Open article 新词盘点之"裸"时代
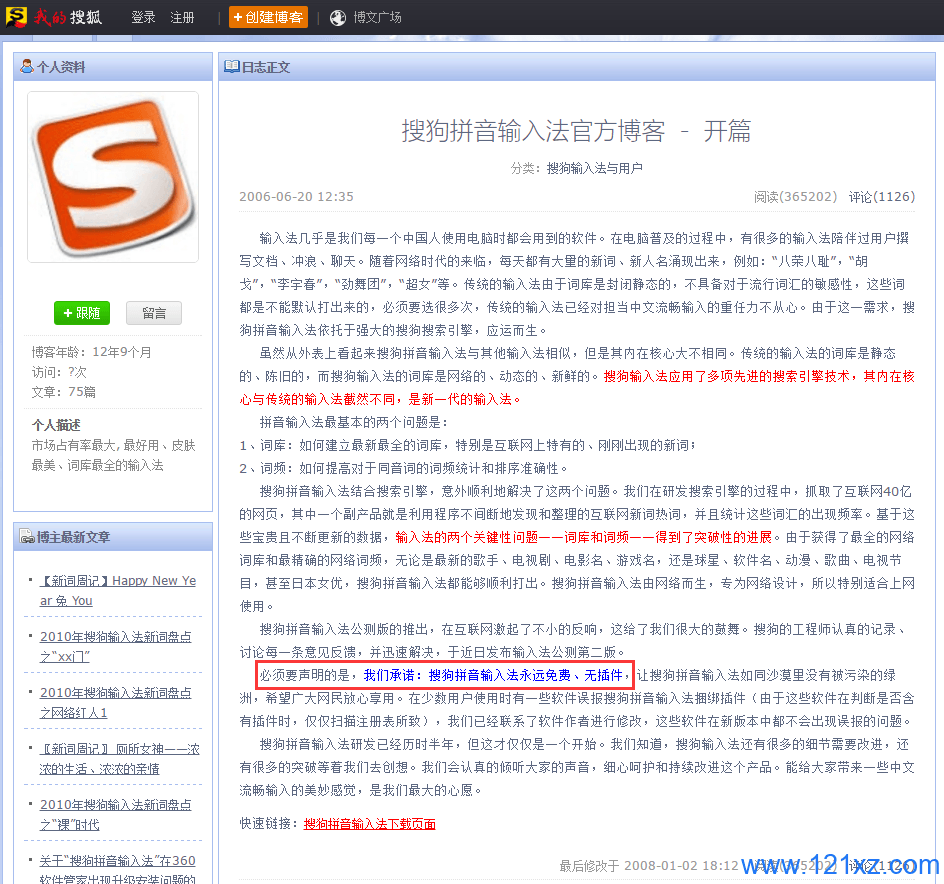The image size is (944, 884). pyautogui.click(x=116, y=815)
